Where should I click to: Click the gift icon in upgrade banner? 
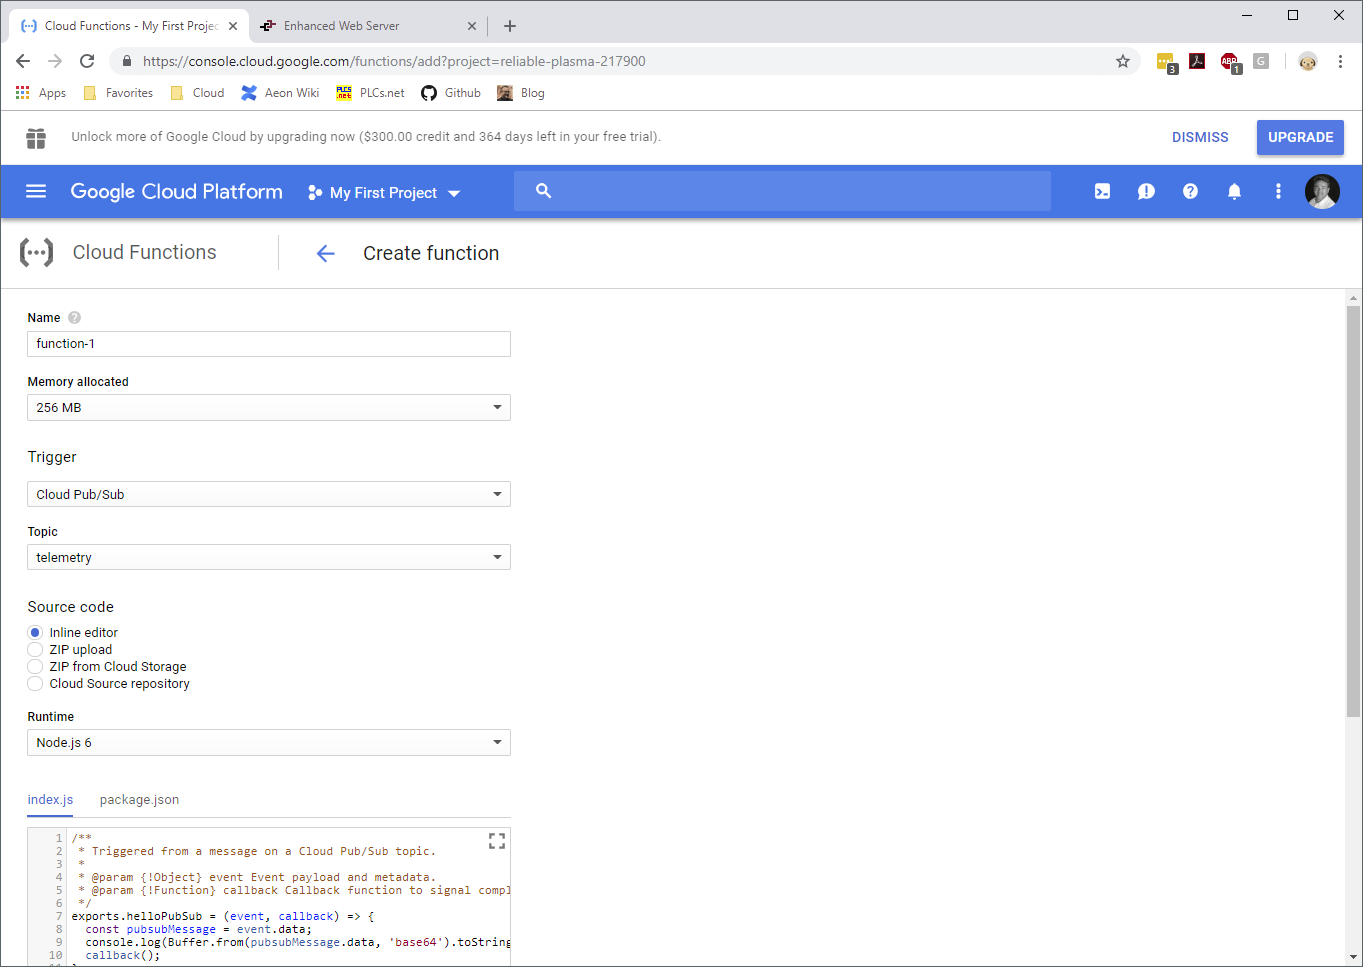point(36,138)
